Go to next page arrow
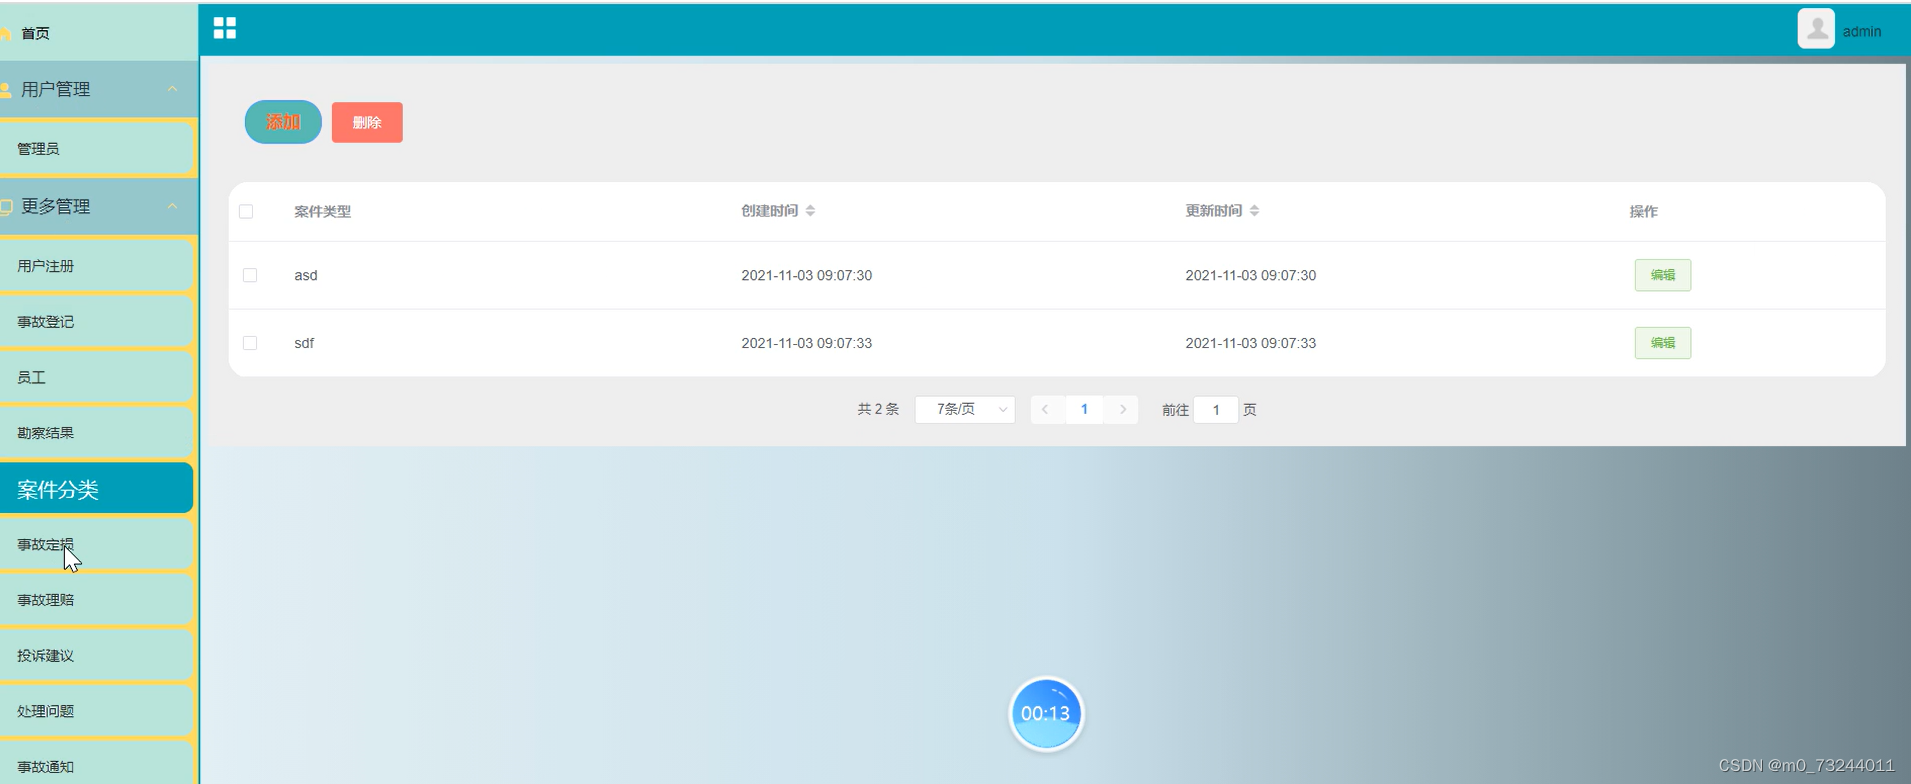The width and height of the screenshot is (1911, 784). click(1123, 409)
